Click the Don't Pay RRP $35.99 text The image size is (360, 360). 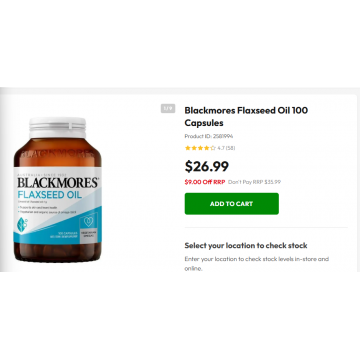point(254,182)
